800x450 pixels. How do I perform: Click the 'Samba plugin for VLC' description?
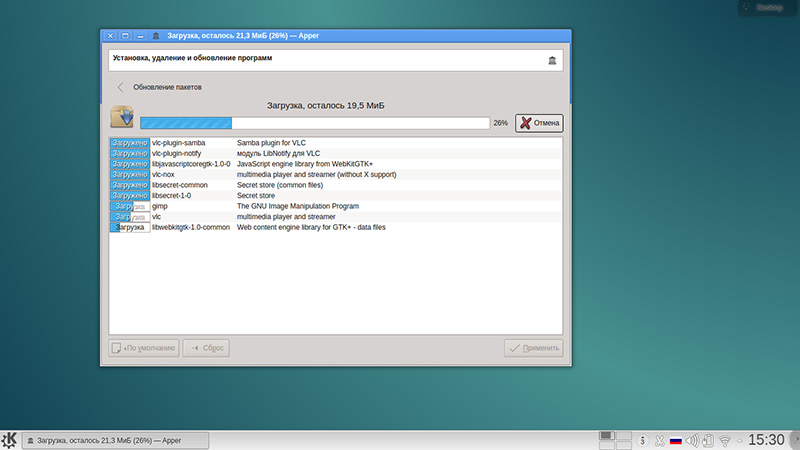click(x=271, y=143)
